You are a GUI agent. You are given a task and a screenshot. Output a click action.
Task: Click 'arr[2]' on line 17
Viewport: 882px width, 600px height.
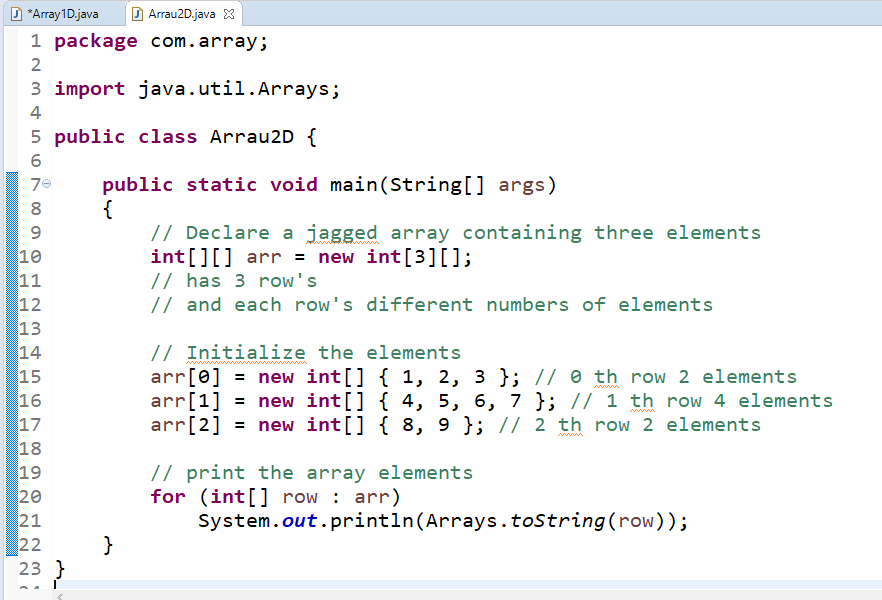185,425
